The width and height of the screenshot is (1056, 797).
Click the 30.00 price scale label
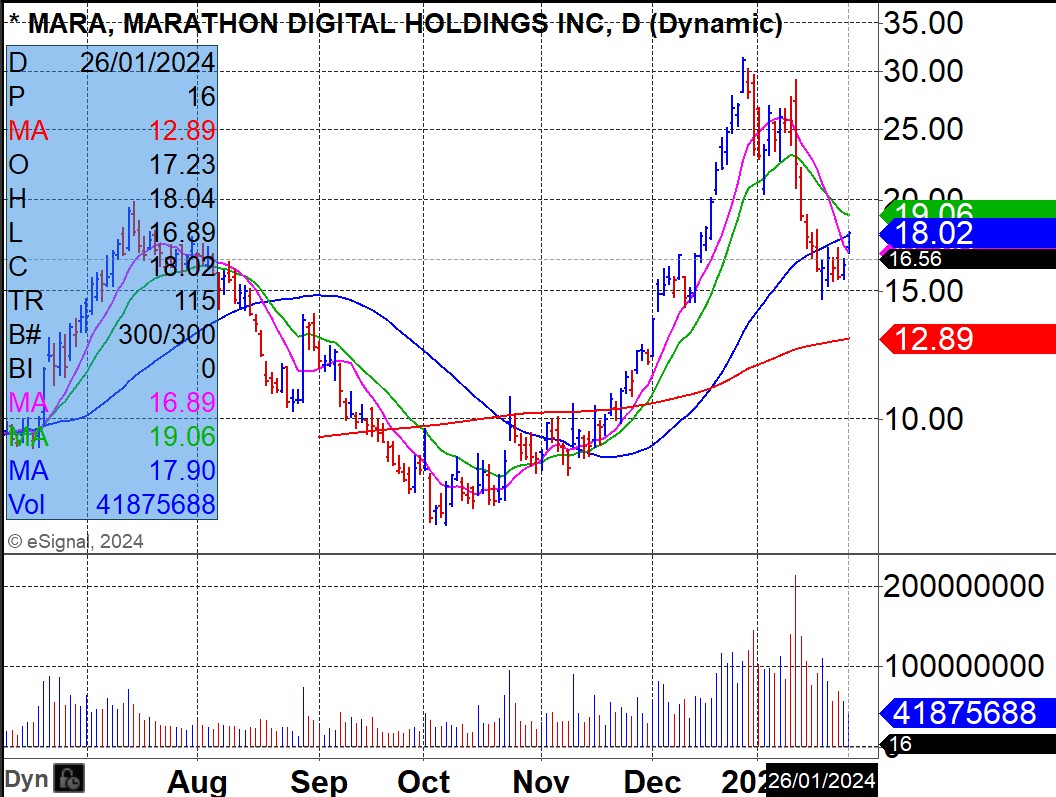click(923, 71)
